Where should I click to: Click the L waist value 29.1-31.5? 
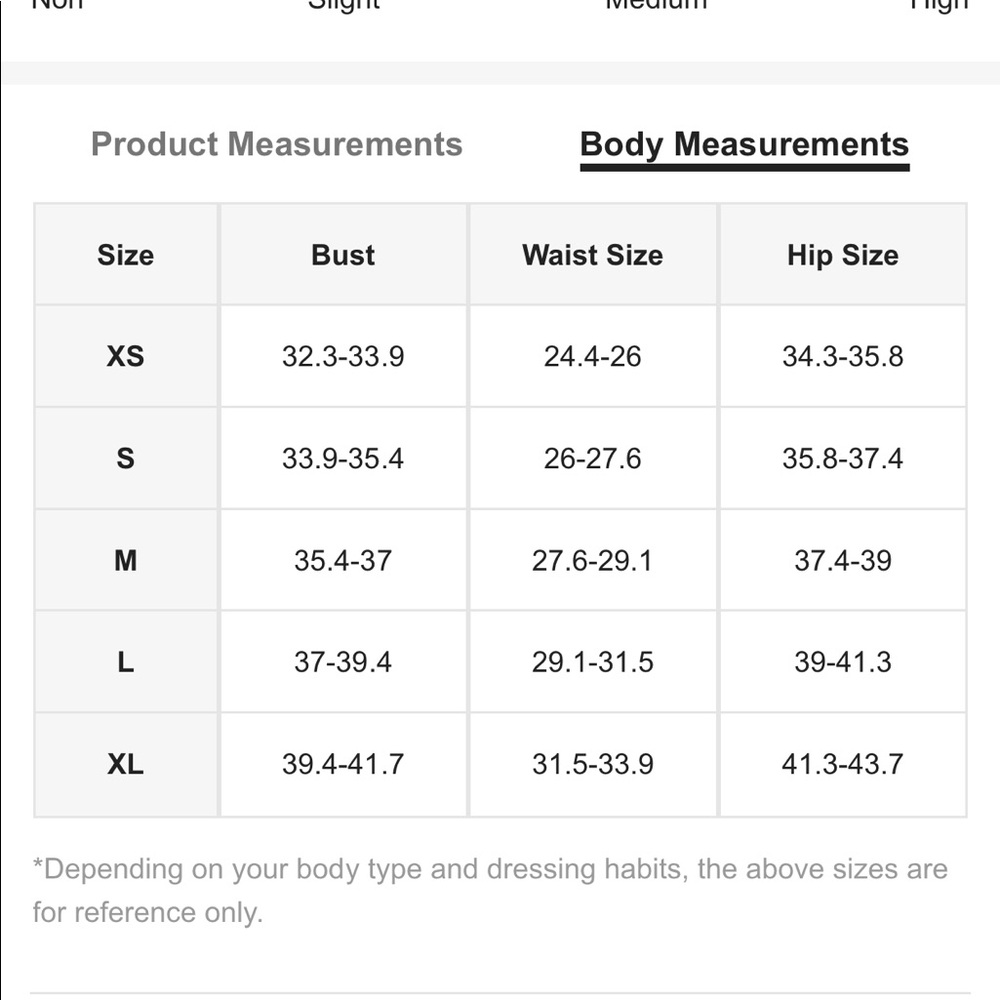click(x=592, y=662)
